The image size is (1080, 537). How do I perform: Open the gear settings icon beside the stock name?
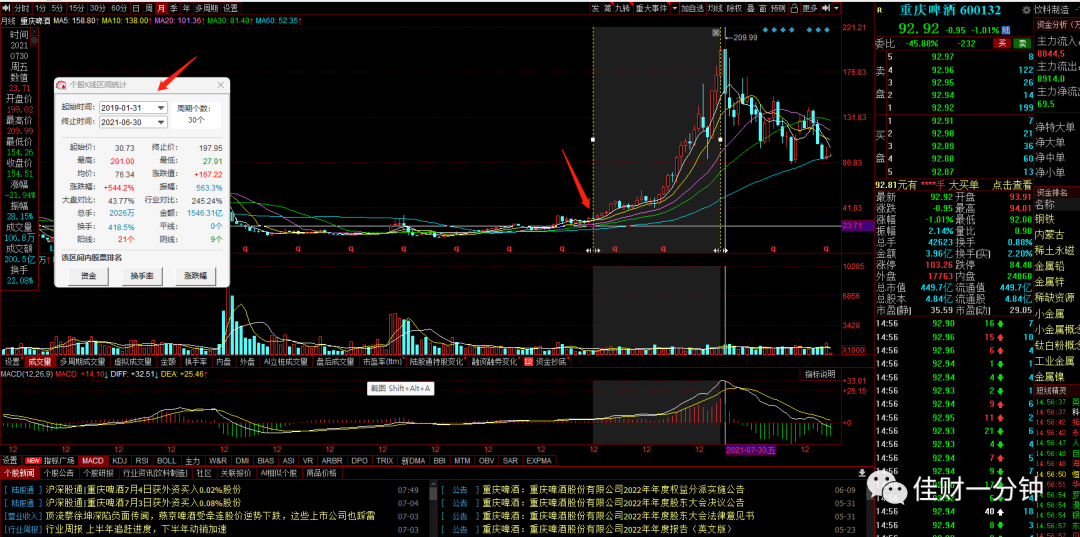(1026, 10)
